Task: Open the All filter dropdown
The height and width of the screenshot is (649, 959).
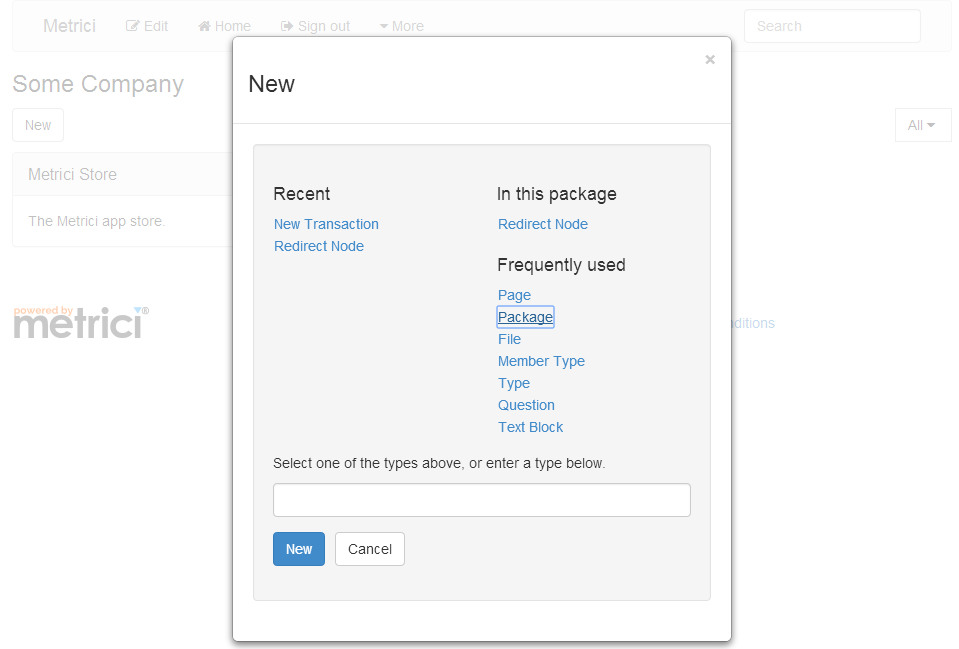Action: [x=922, y=125]
